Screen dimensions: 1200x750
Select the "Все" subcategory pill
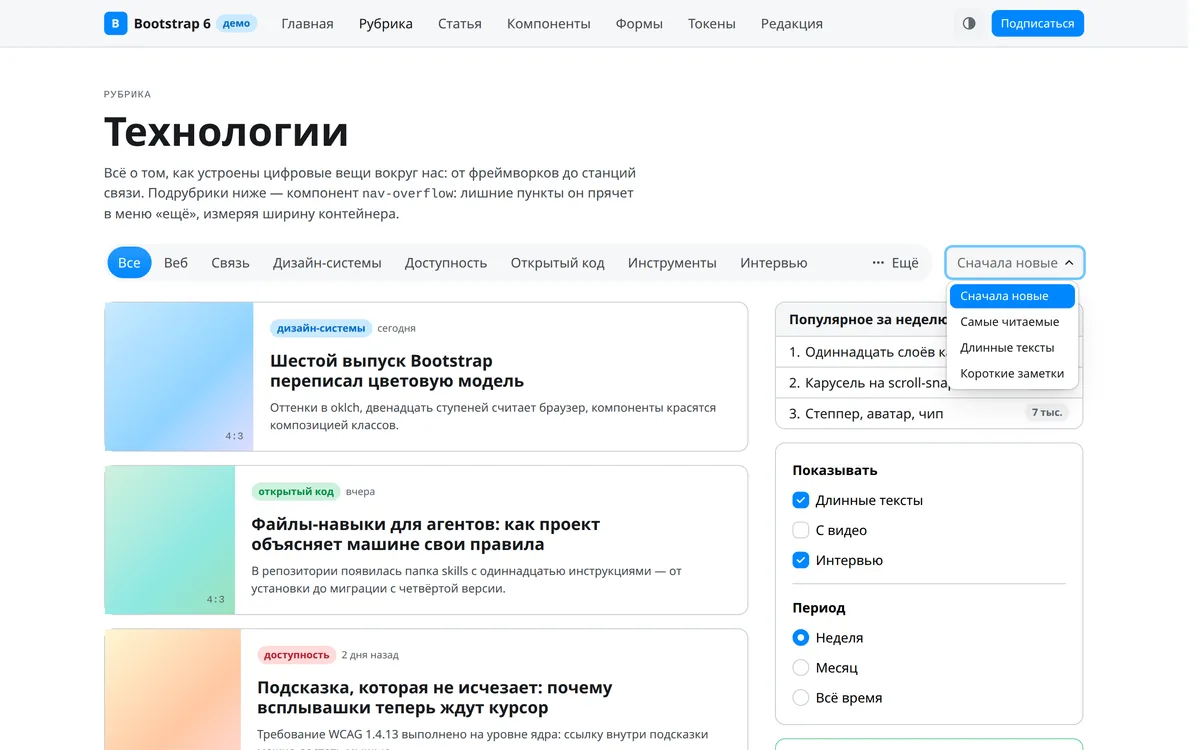click(x=129, y=263)
